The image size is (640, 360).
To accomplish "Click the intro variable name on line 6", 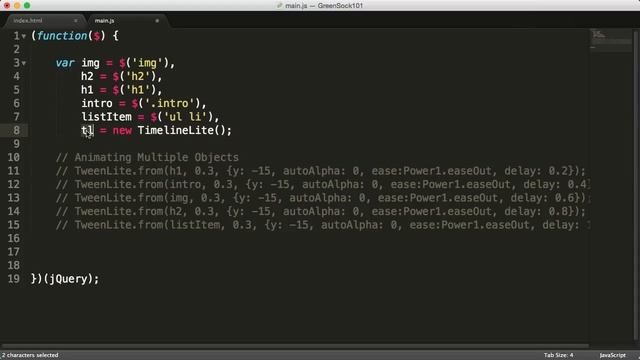I will coord(97,103).
